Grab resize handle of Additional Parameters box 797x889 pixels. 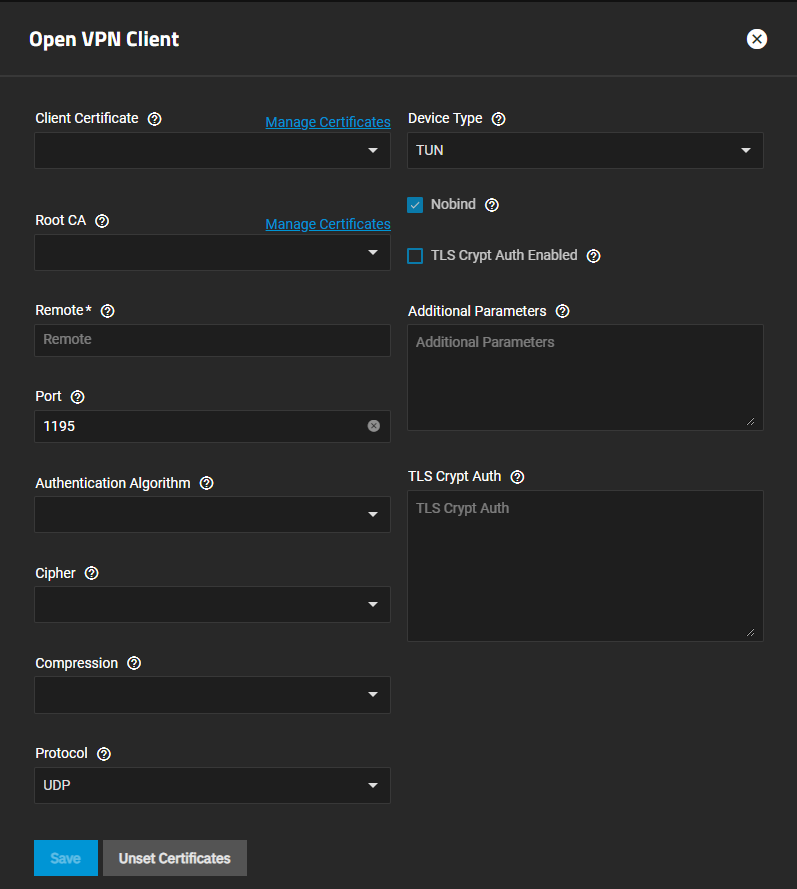pos(751,421)
